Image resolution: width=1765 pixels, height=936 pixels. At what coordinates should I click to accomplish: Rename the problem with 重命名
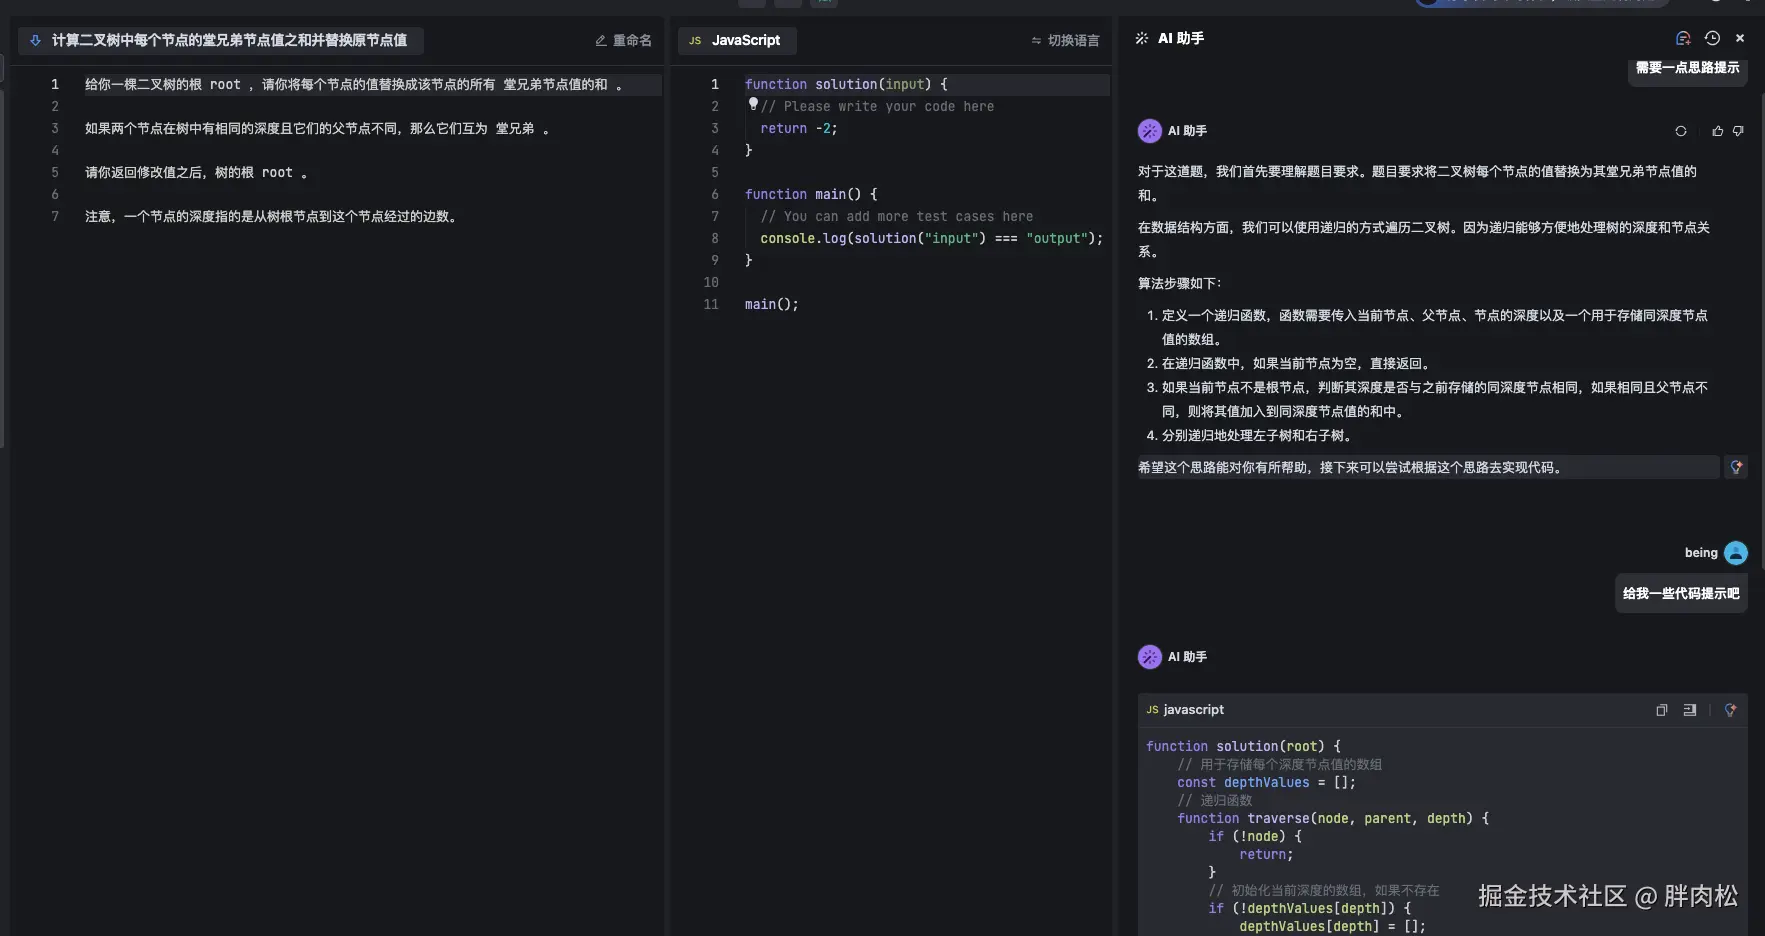pyautogui.click(x=623, y=40)
